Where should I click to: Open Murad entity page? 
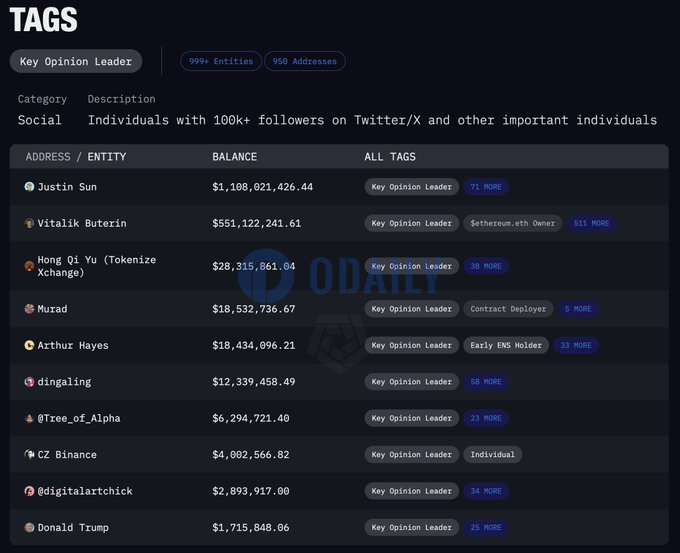(52, 309)
